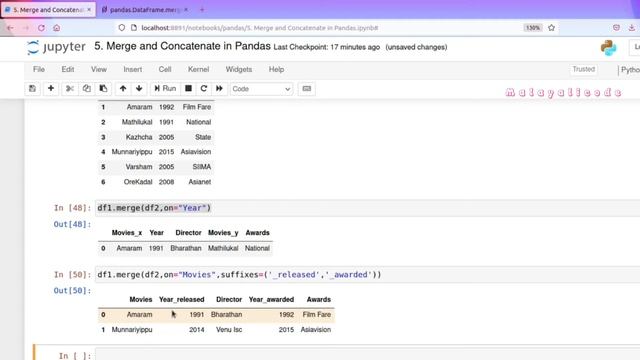
Task: Click the empty code cell at bottom
Action: [x=367, y=355]
